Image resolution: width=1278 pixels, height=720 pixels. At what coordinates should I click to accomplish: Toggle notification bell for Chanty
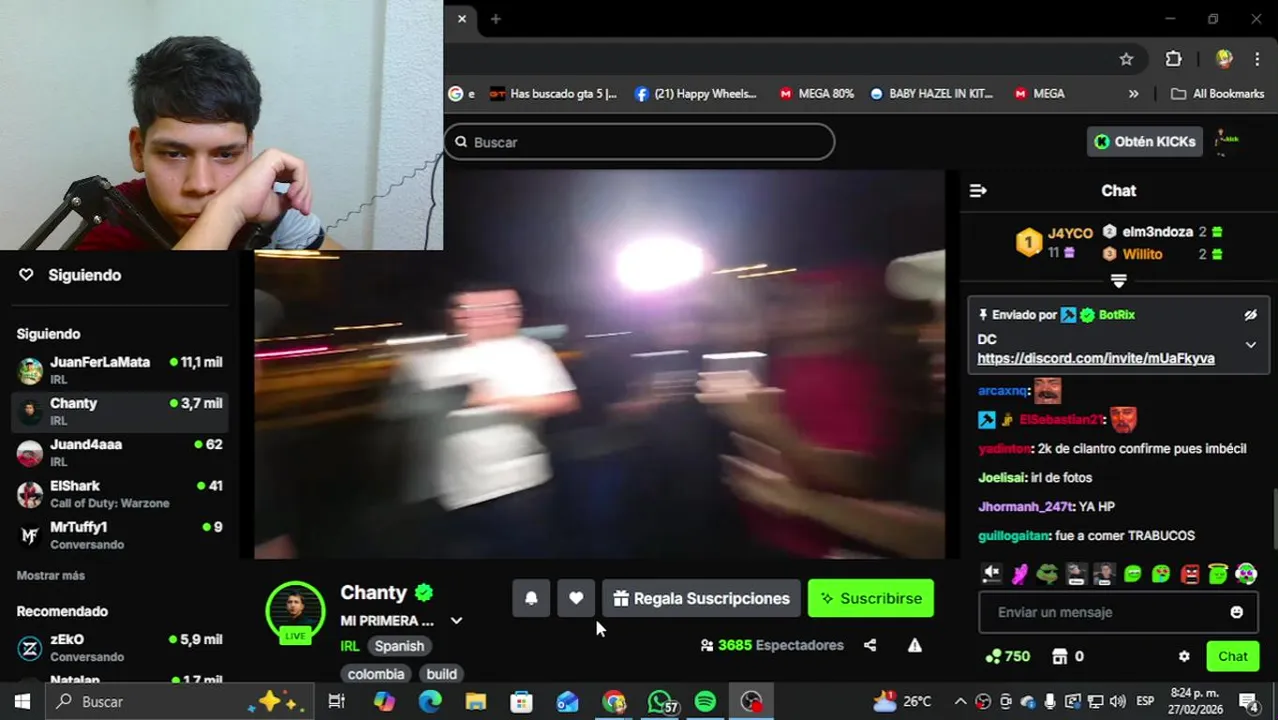[531, 598]
